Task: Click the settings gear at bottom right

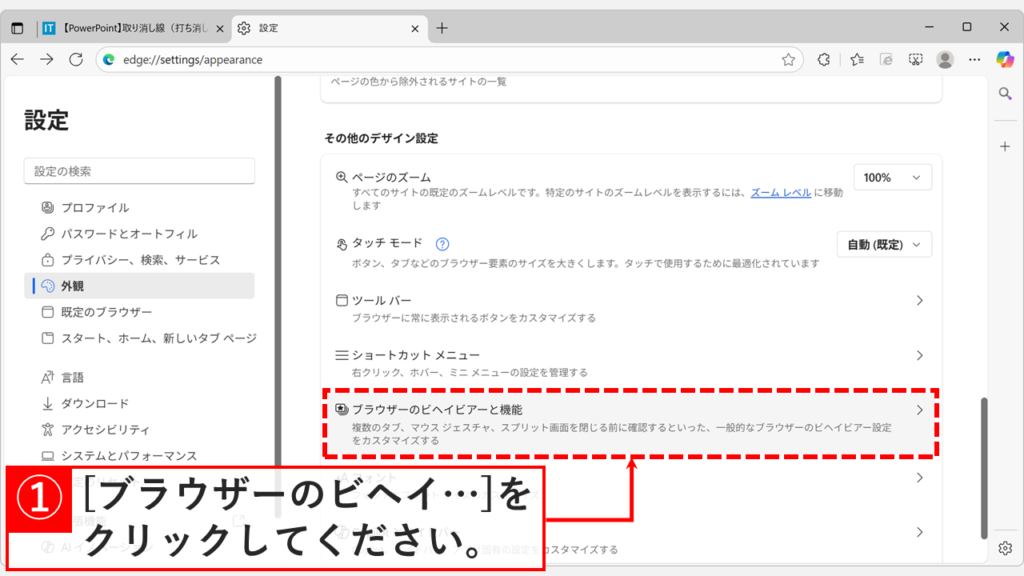Action: pyautogui.click(x=1005, y=549)
